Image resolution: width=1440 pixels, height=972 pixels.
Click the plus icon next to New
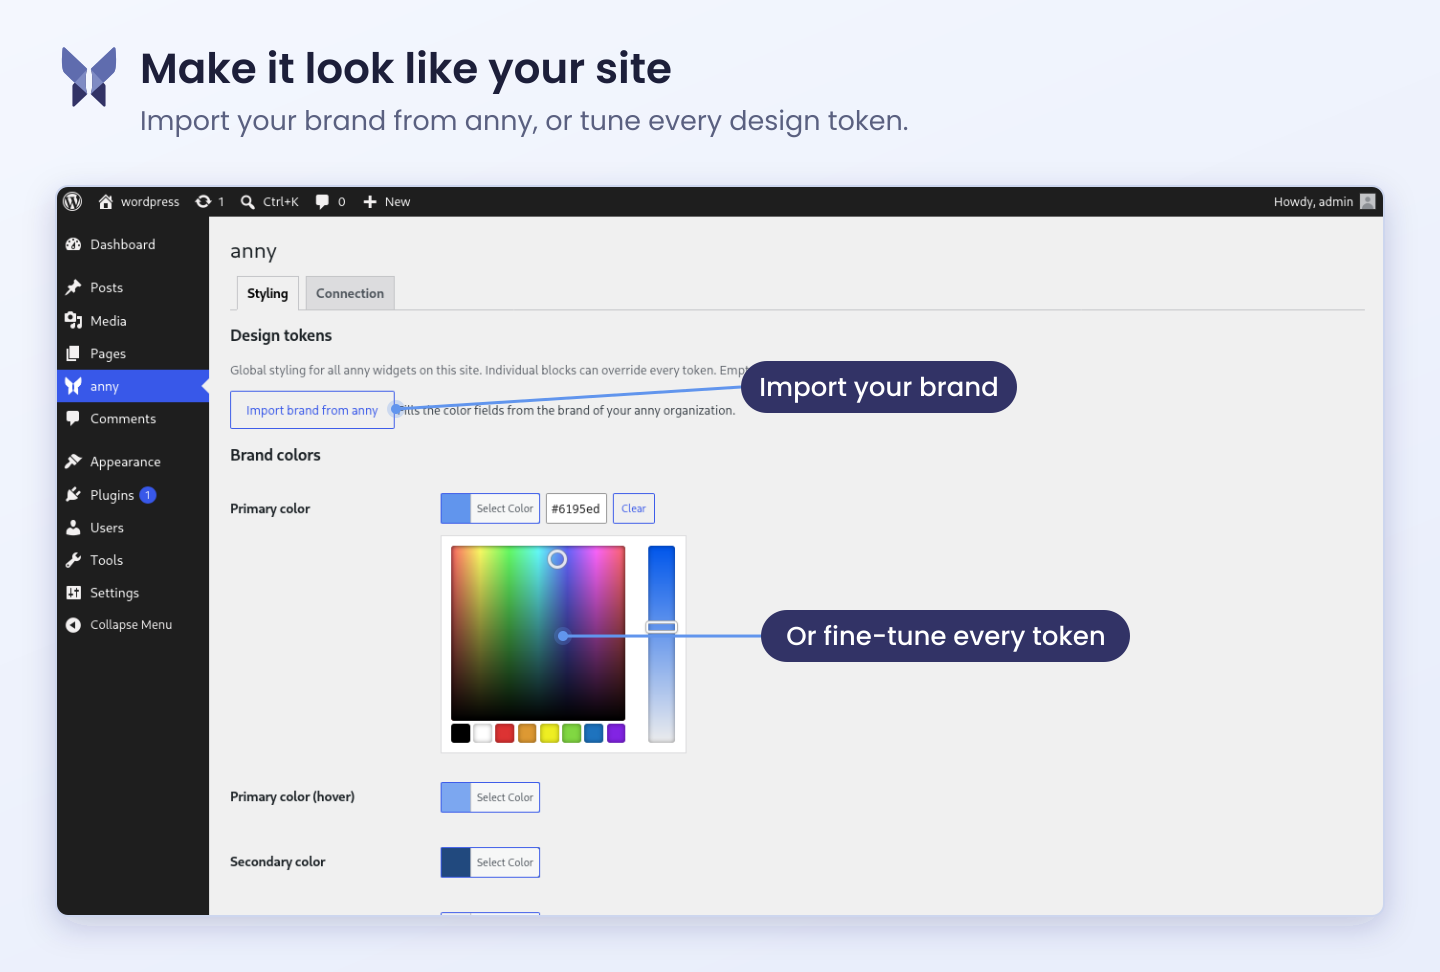370,201
